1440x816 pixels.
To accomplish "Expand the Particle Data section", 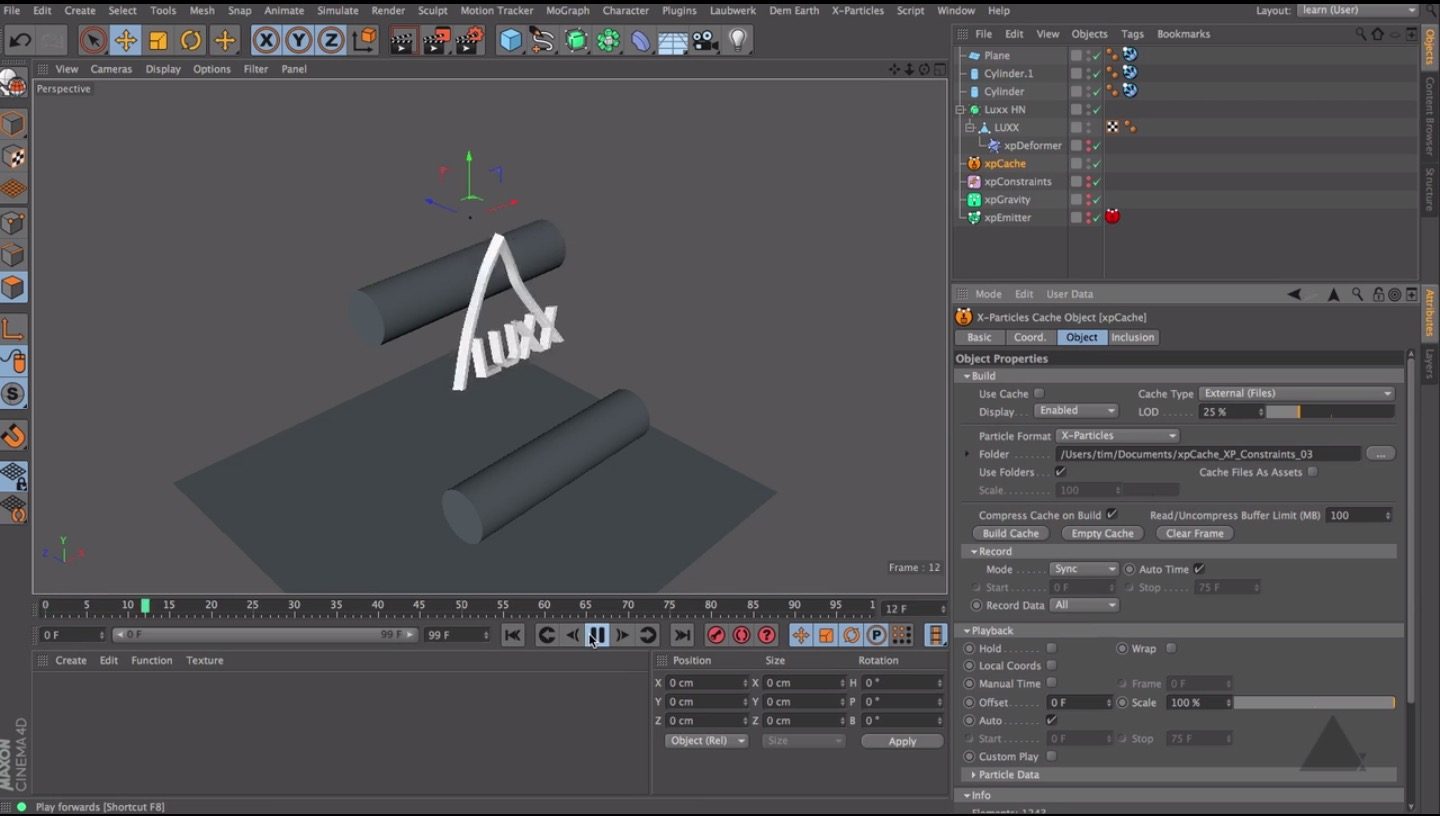I will (x=974, y=775).
